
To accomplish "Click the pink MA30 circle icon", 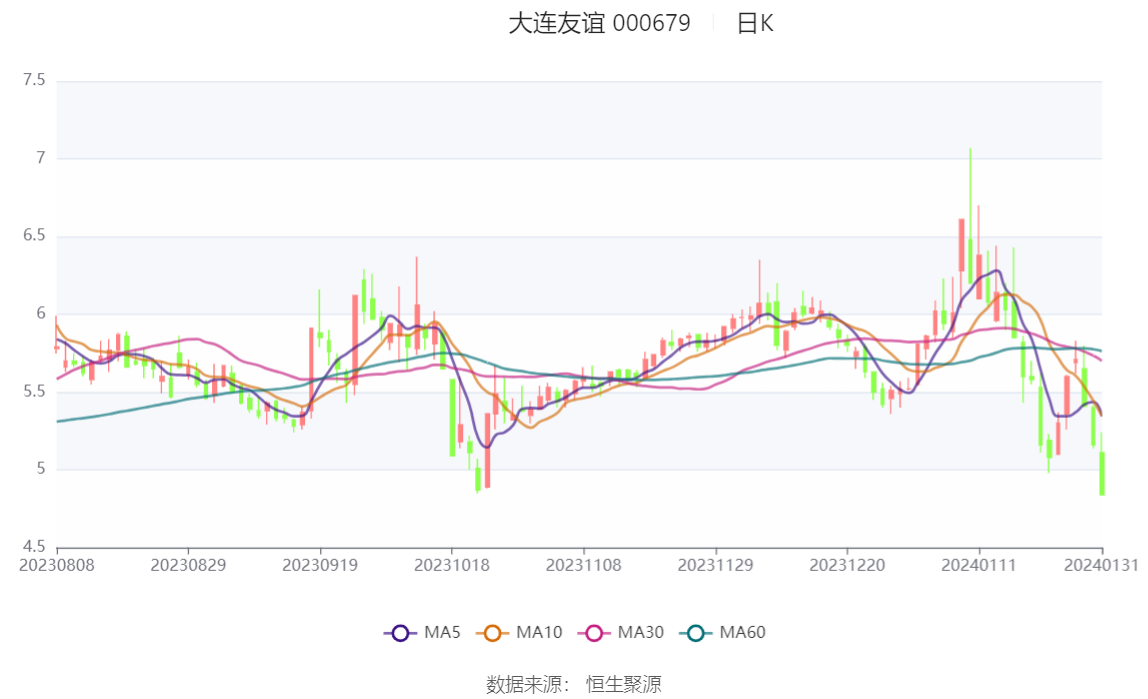I will 594,633.
